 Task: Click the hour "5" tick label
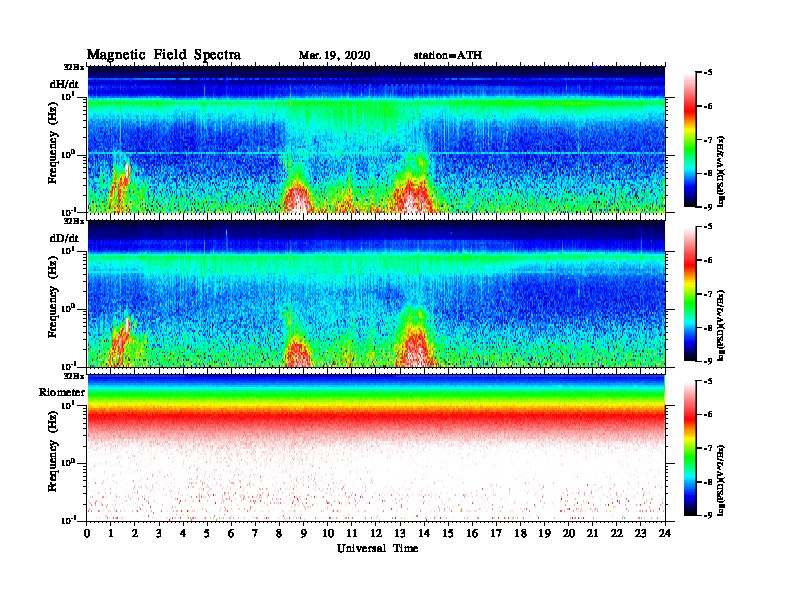click(207, 534)
